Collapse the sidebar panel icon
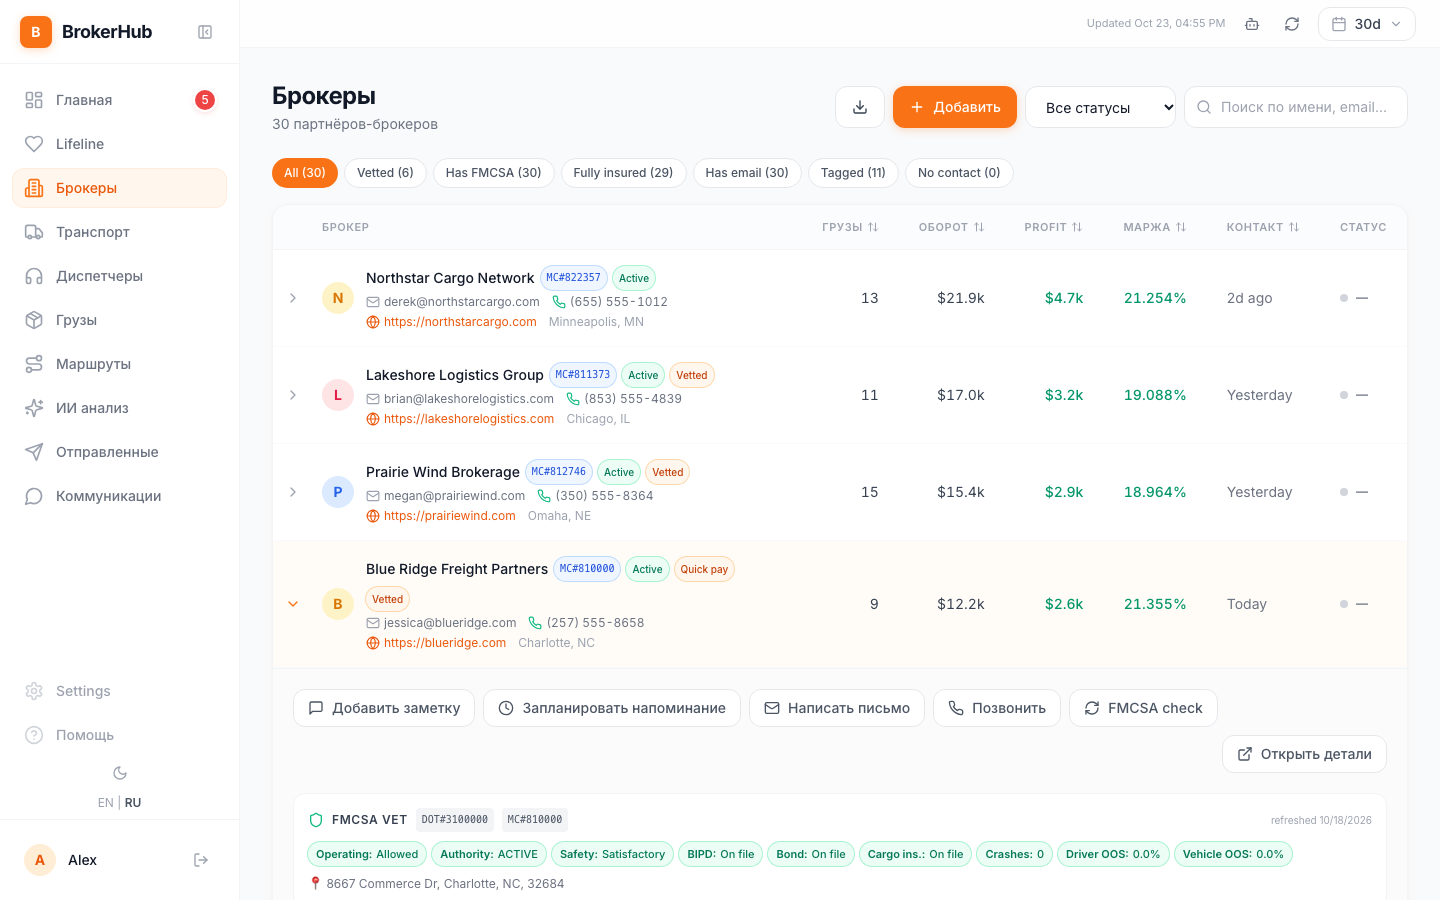This screenshot has height=900, width=1440. (205, 32)
